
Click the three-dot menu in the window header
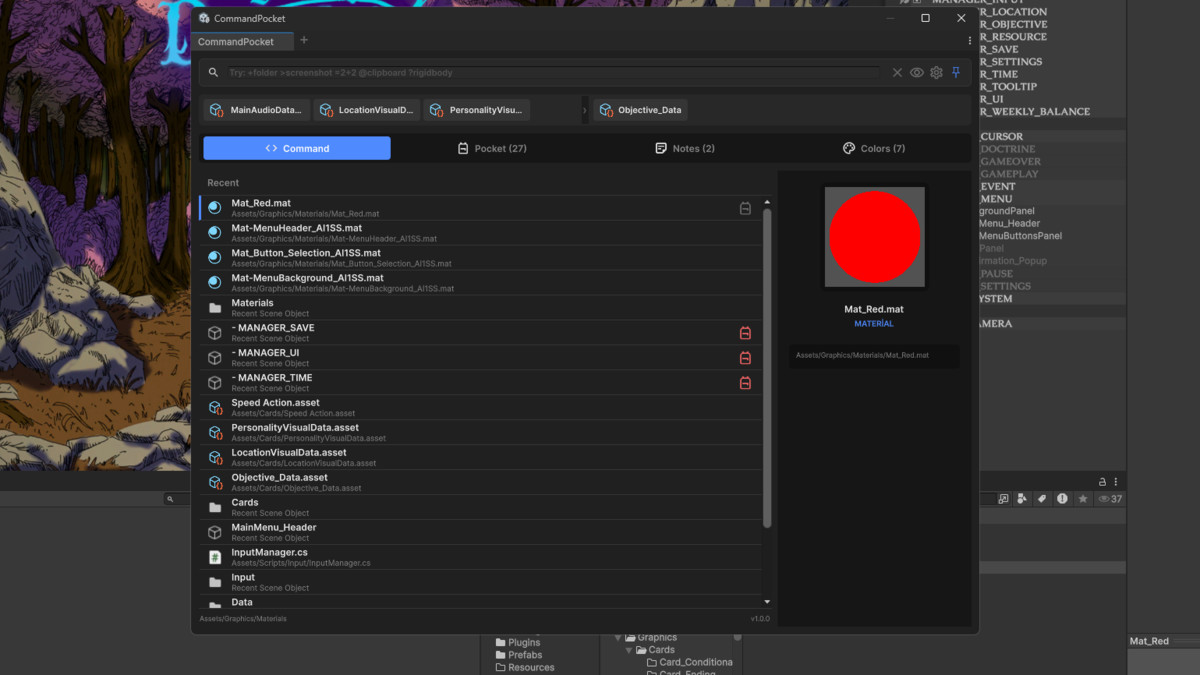(x=968, y=38)
